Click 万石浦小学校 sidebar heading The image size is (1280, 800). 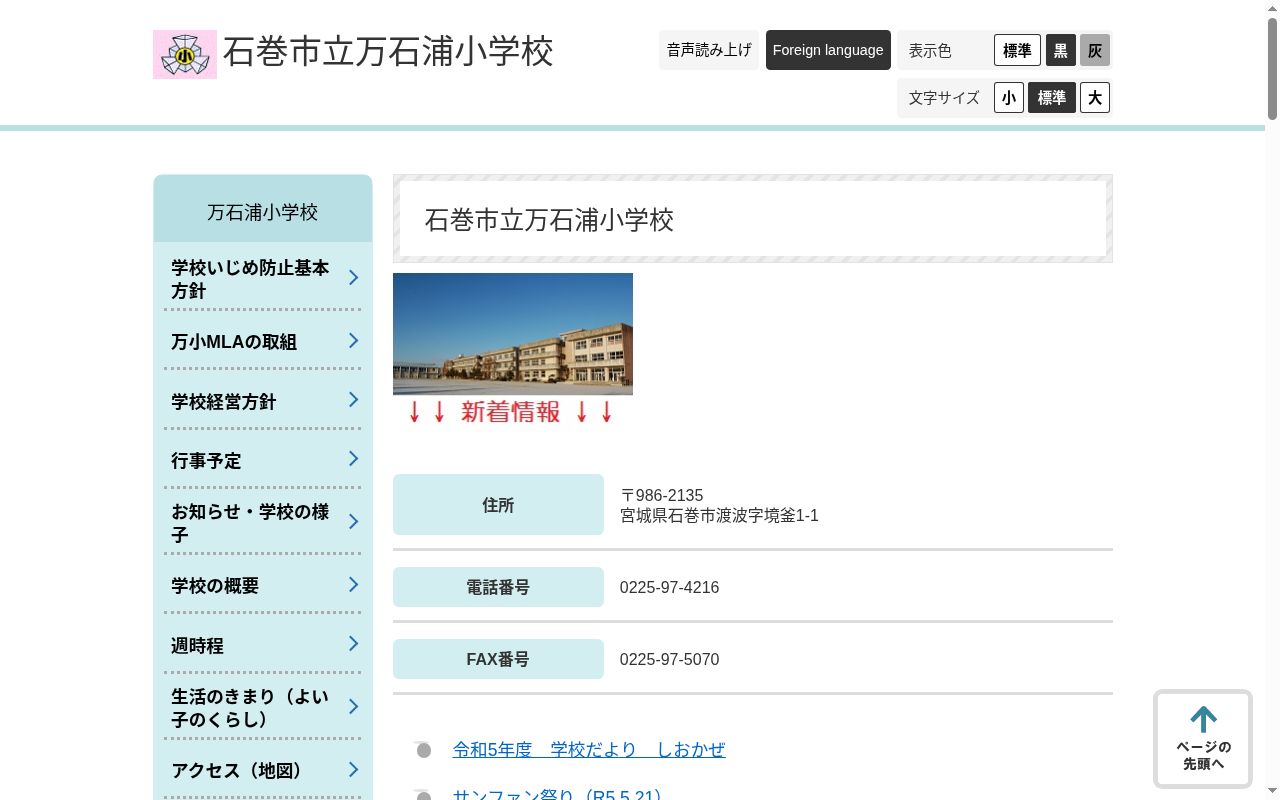pyautogui.click(x=263, y=212)
